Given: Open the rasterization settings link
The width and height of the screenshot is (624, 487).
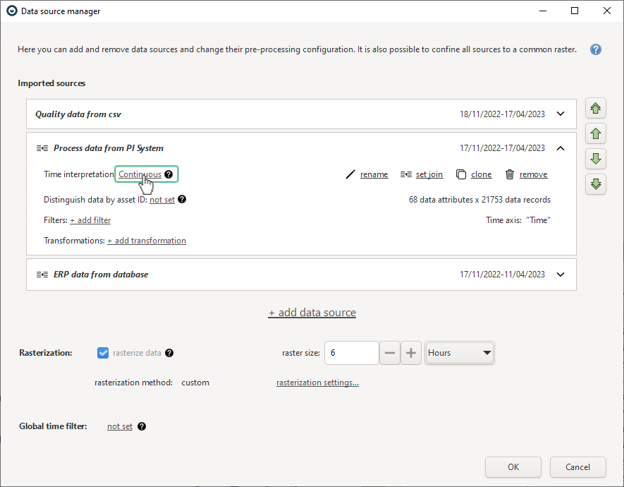Looking at the screenshot, I should (x=318, y=383).
